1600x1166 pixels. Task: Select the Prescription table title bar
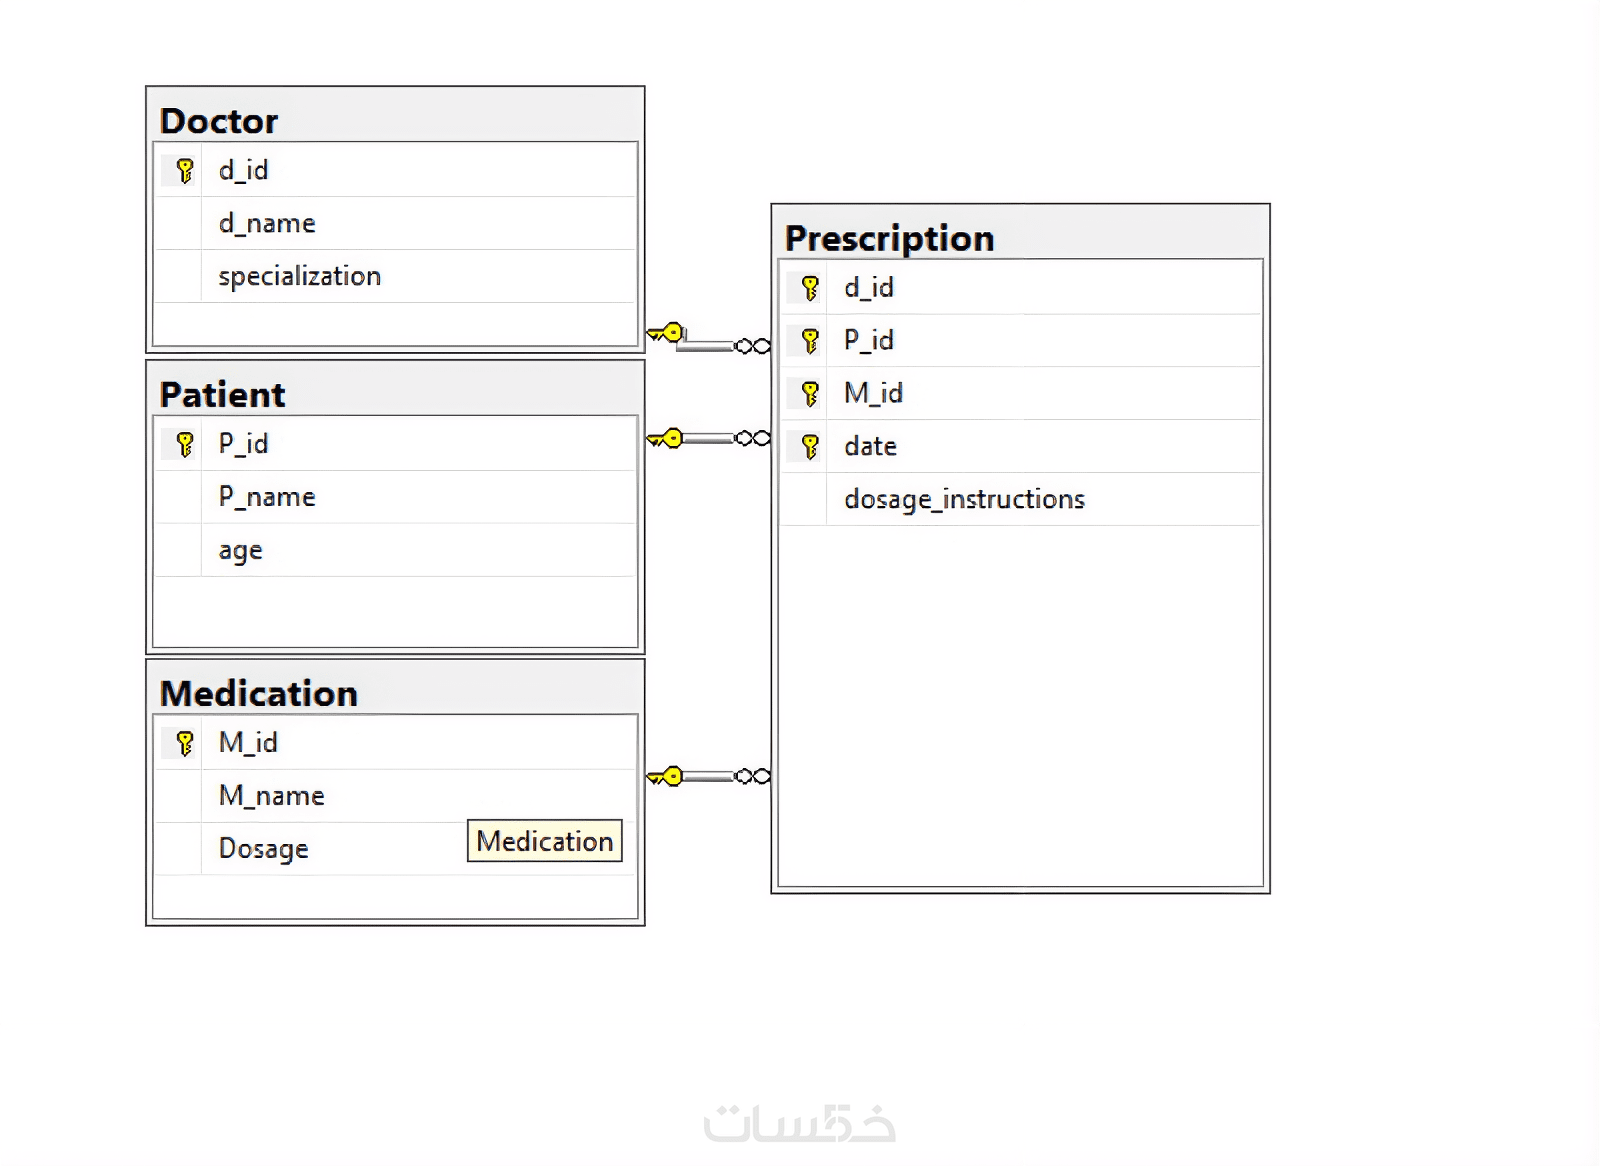1020,238
